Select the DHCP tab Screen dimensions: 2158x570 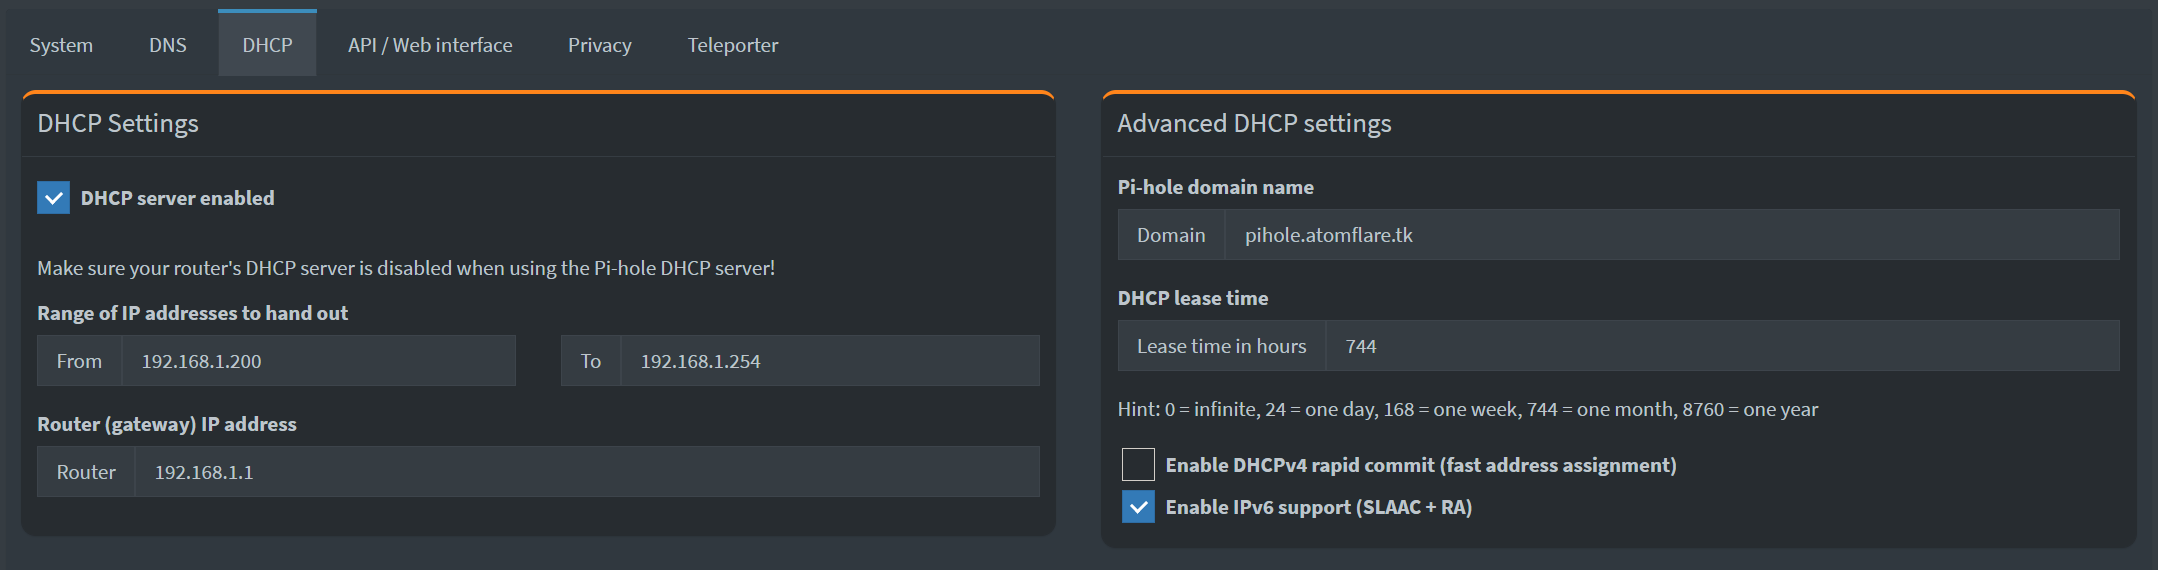point(267,45)
